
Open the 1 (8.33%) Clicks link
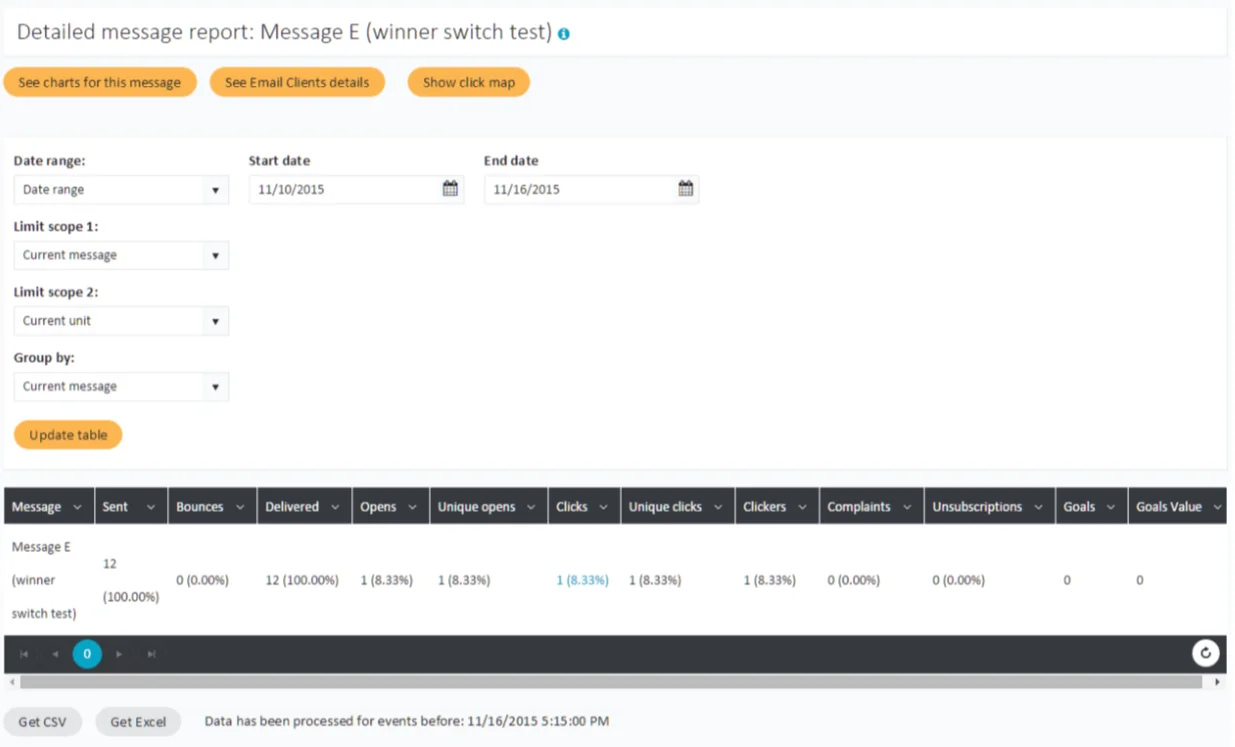click(x=582, y=580)
